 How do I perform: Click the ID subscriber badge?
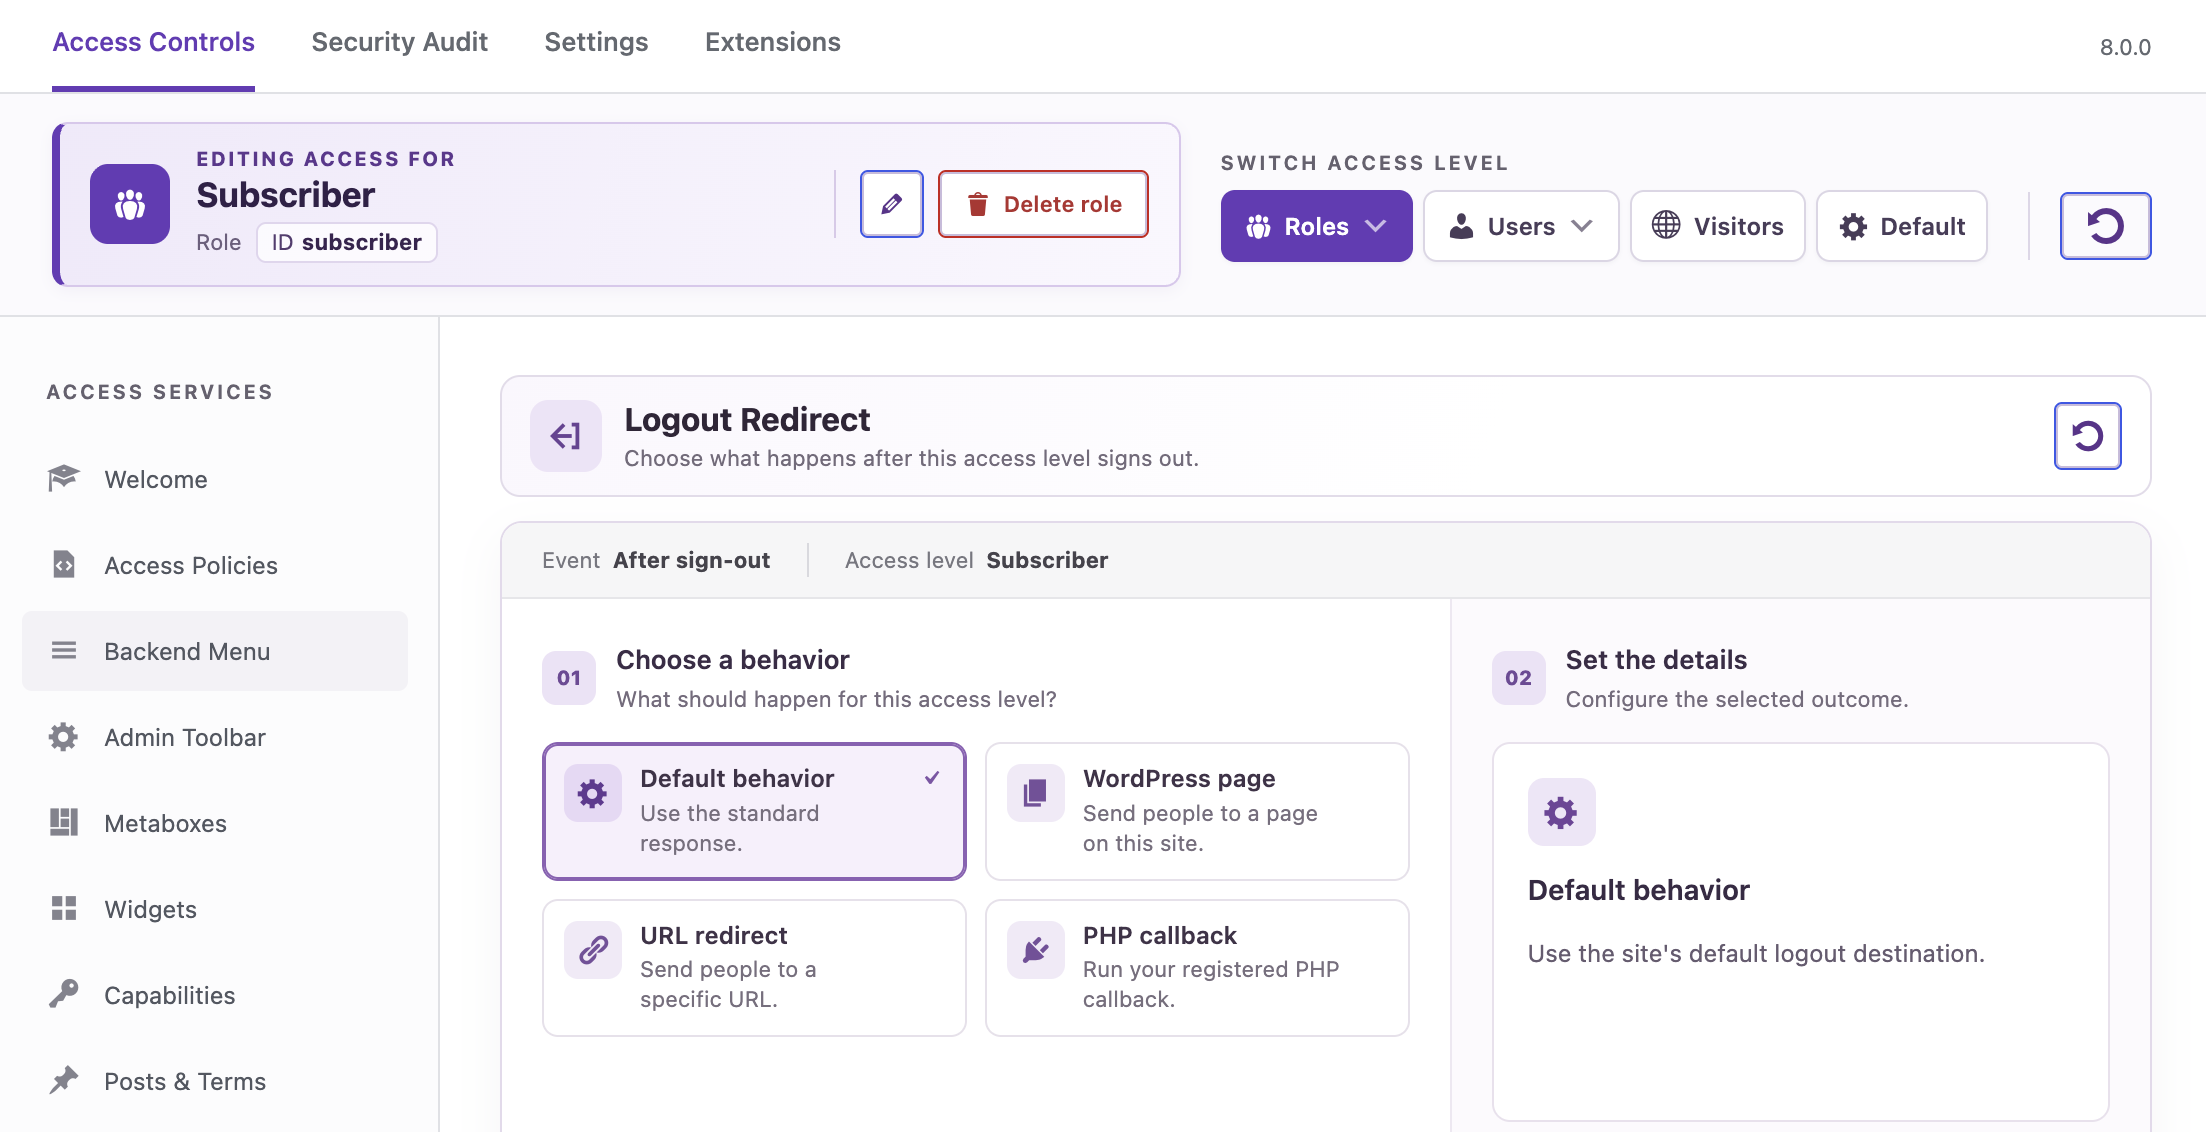coord(346,242)
